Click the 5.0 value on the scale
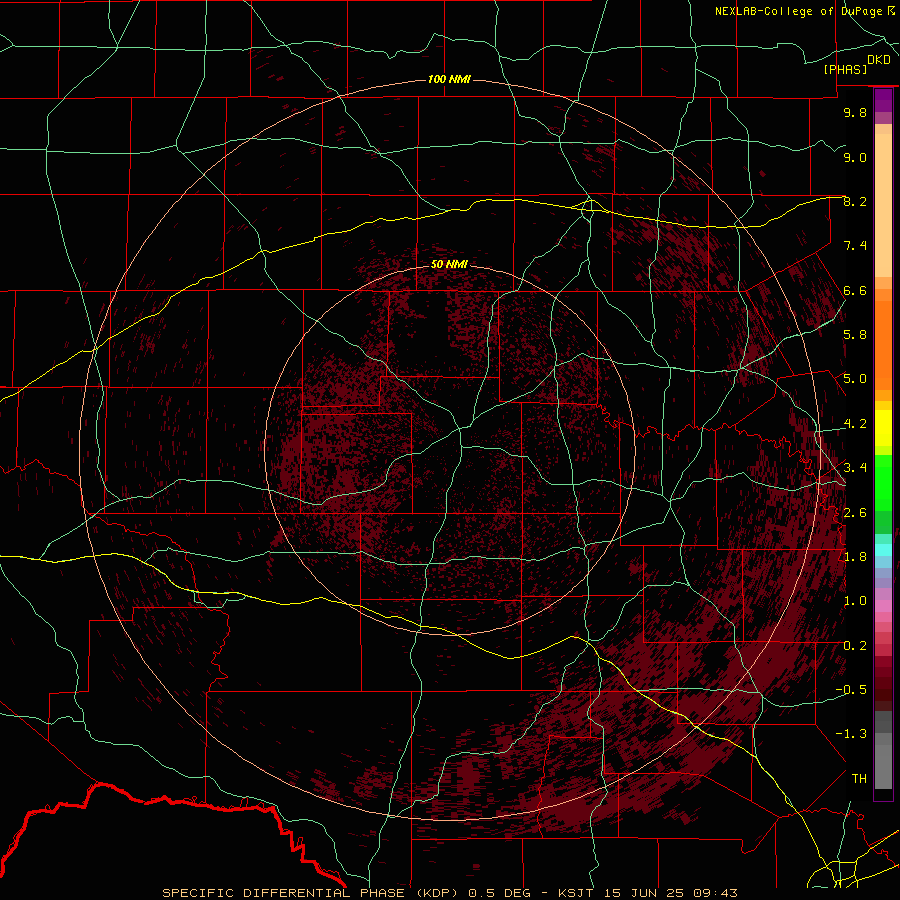Viewport: 900px width, 900px height. [855, 379]
